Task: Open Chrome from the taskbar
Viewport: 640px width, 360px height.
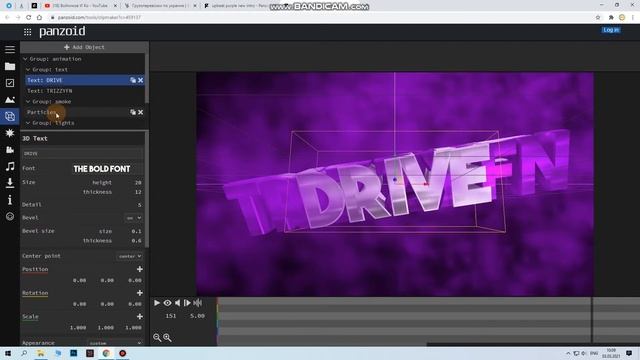Action: 106,353
